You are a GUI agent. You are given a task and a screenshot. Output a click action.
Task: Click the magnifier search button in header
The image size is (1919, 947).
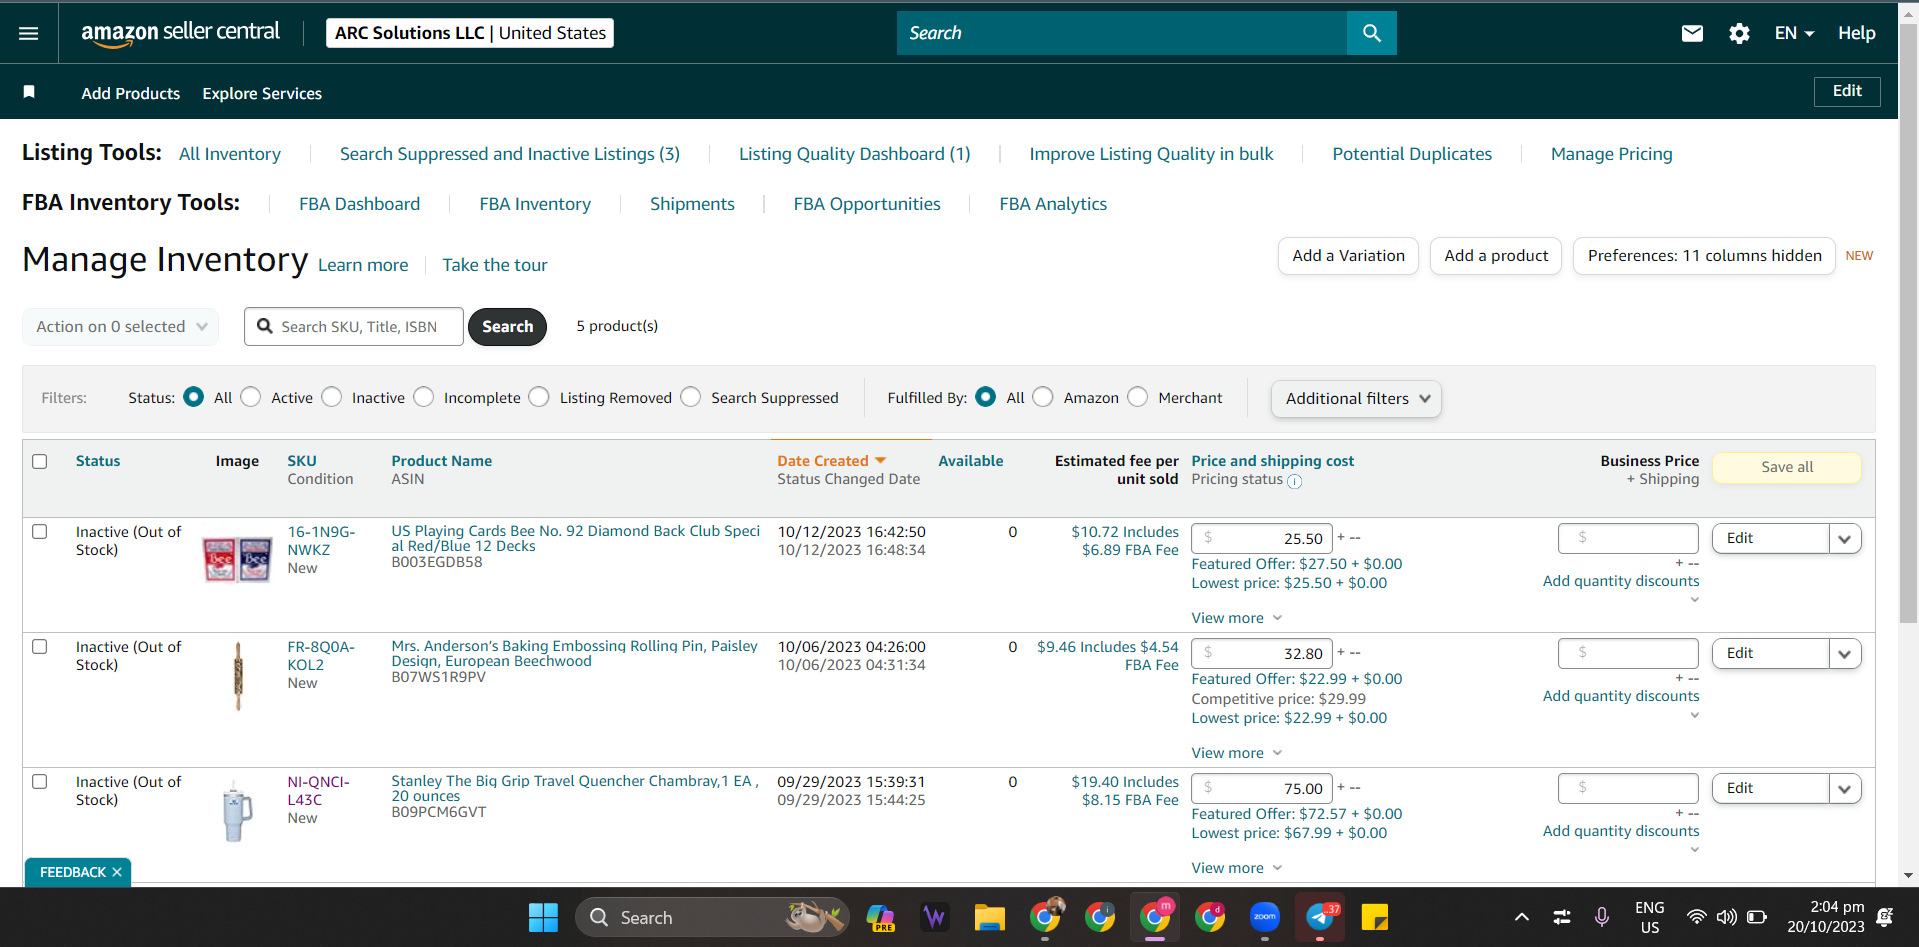pos(1371,33)
